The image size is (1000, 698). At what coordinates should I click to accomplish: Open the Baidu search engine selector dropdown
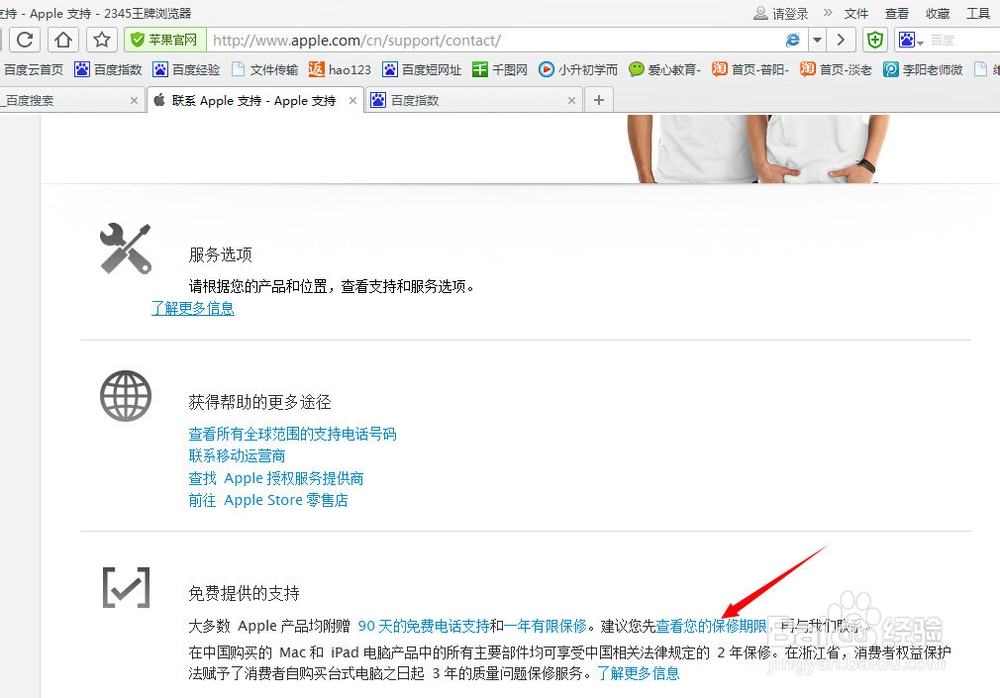[911, 40]
